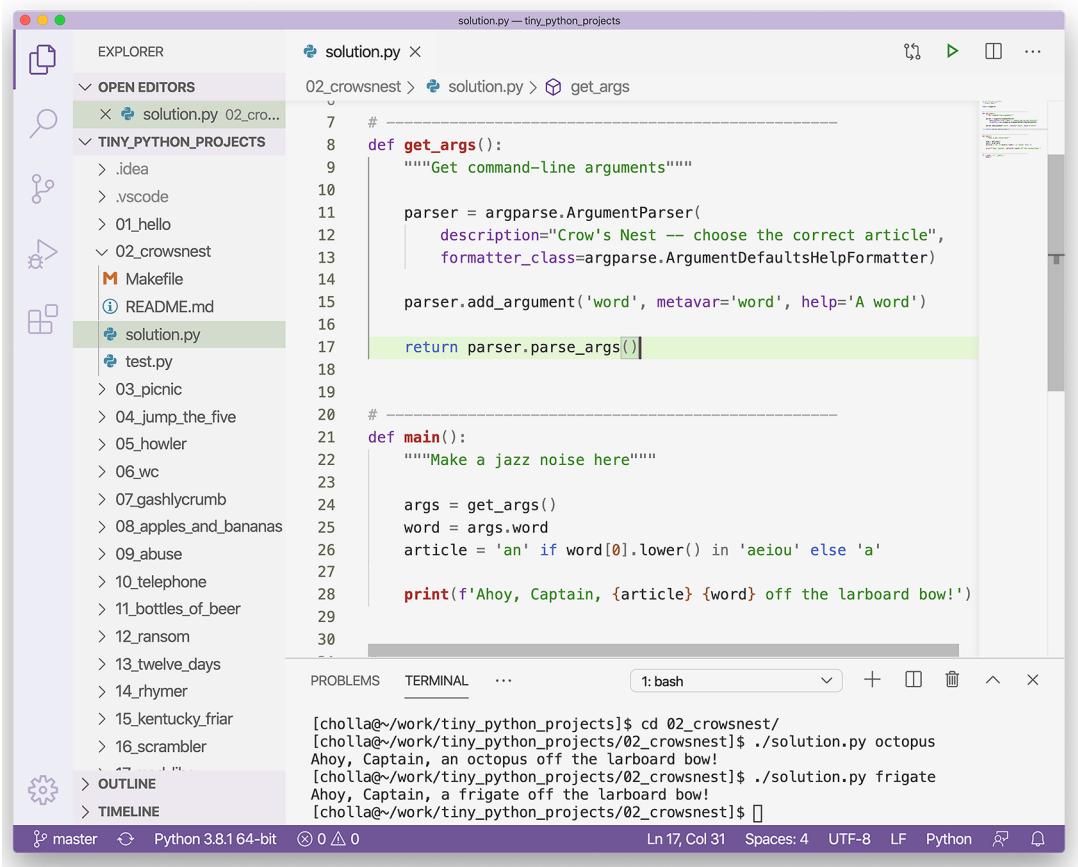Toggle the Explorer view icon
Screen dimensions: 1078x867
42,59
